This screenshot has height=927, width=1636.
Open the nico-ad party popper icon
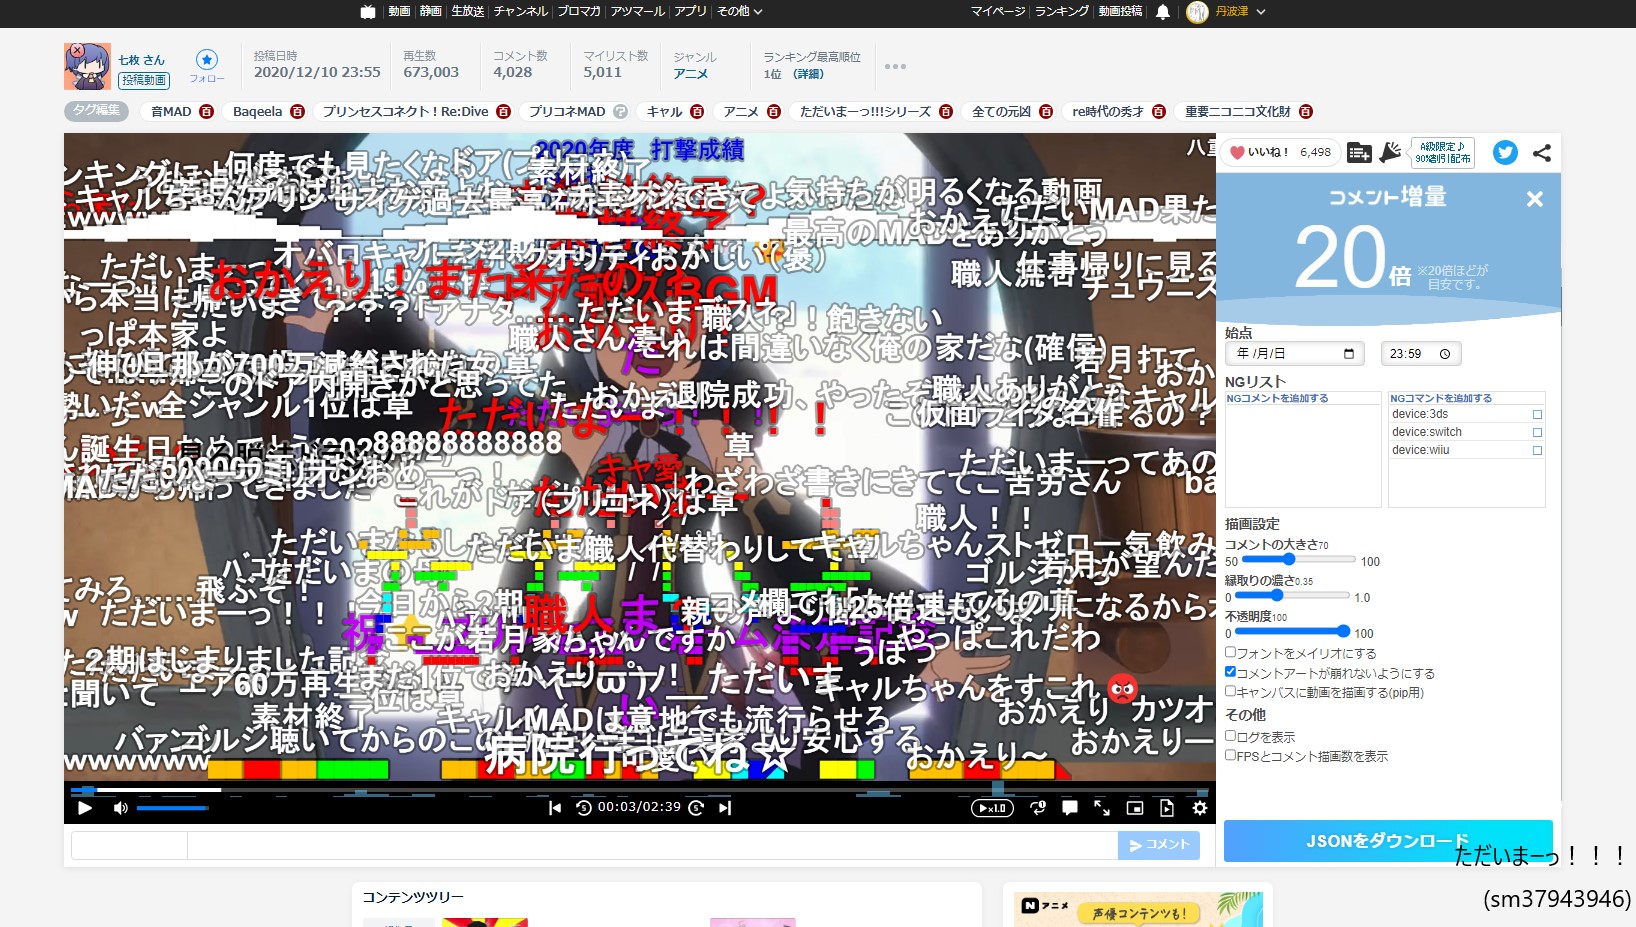(1390, 152)
